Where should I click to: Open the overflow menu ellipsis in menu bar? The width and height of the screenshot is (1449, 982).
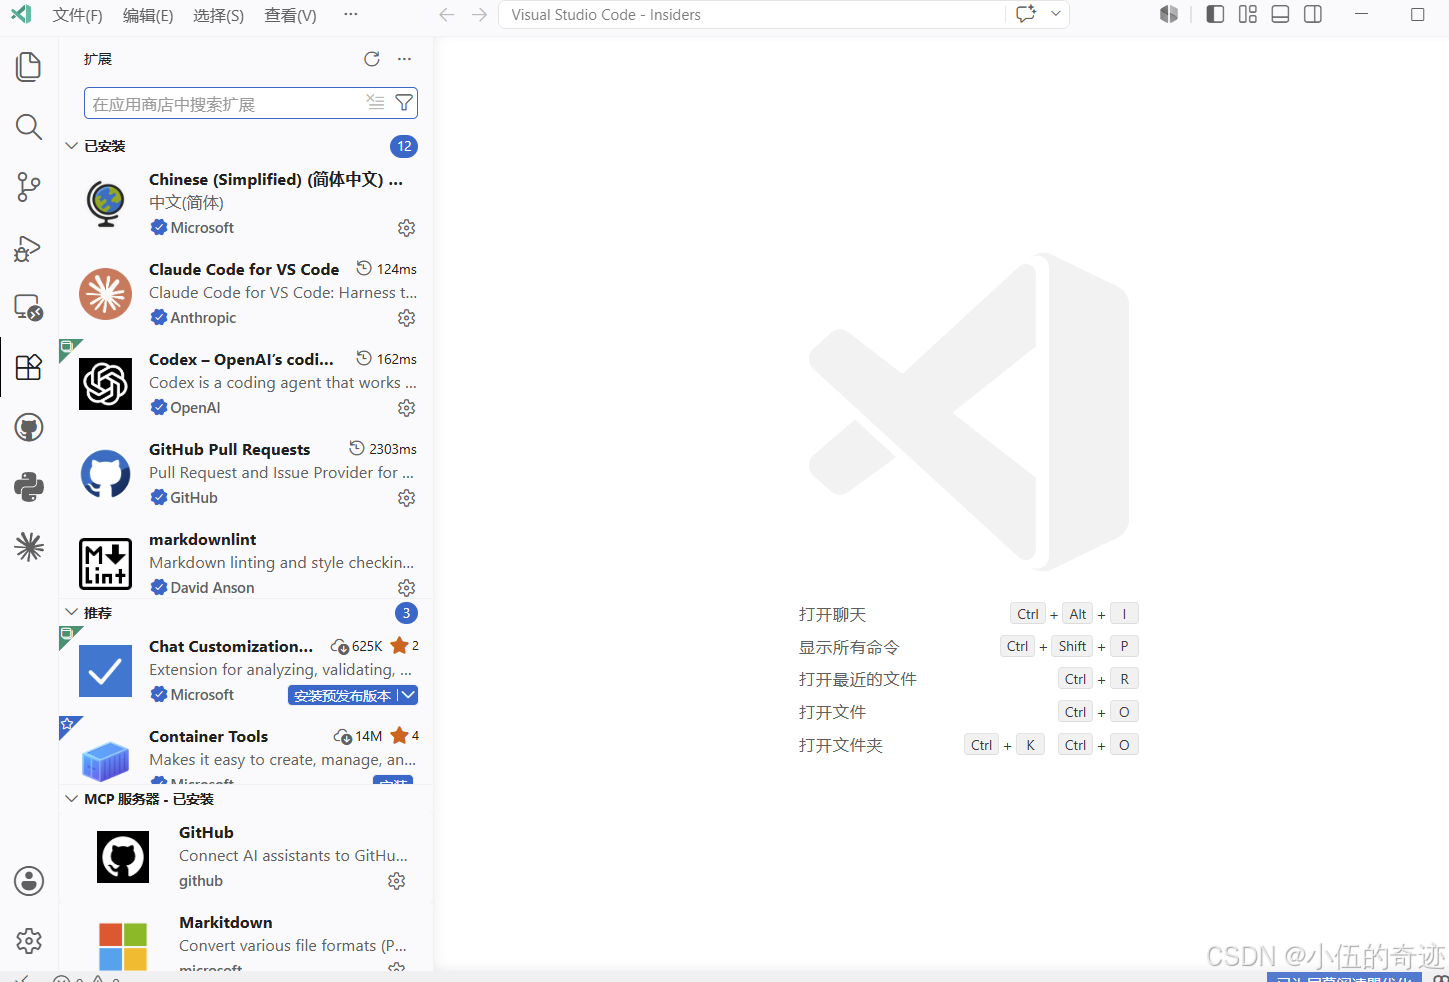click(x=350, y=15)
